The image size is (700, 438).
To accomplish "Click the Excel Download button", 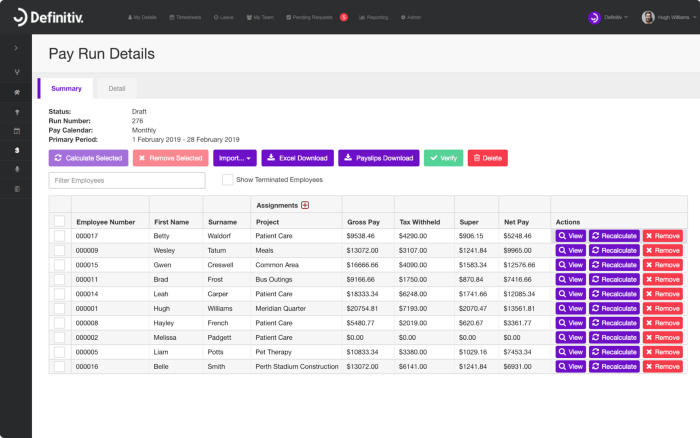I will (x=297, y=158).
